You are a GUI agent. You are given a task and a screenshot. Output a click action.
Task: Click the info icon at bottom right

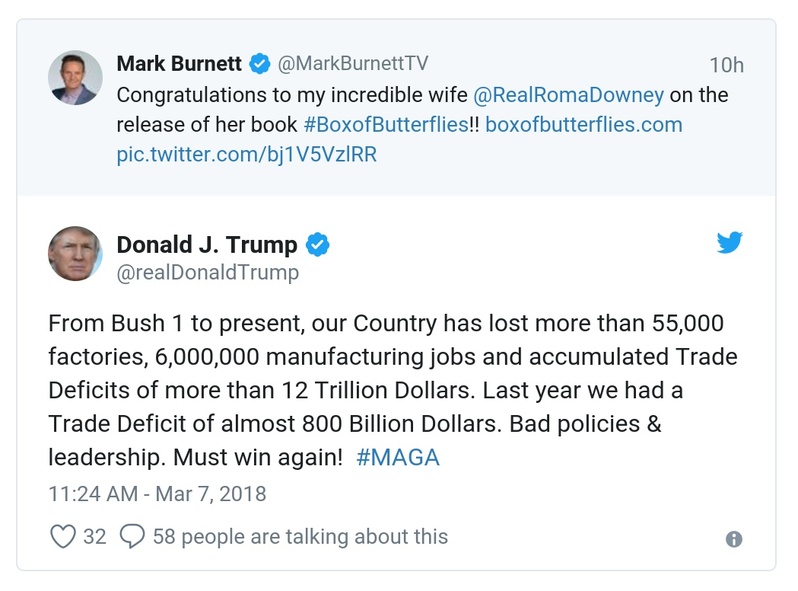(734, 539)
